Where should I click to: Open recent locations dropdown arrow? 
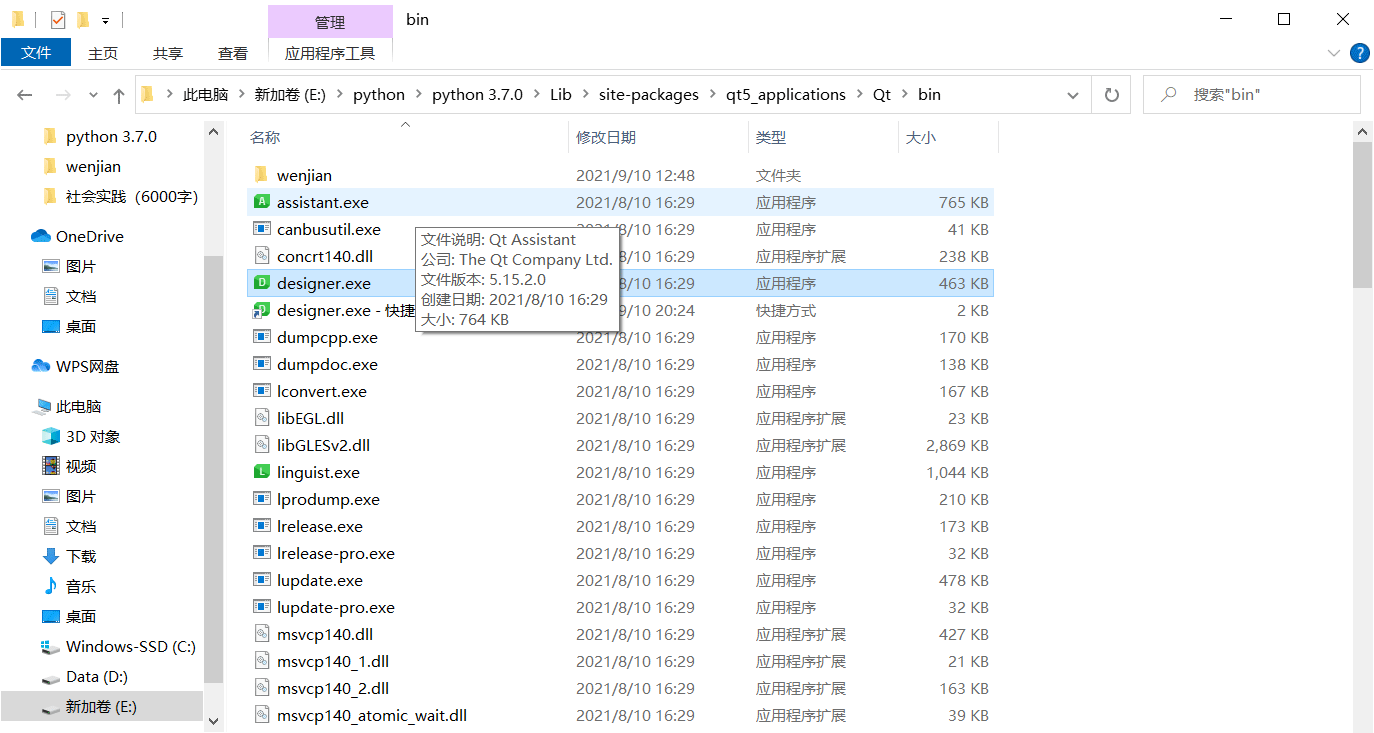93,95
